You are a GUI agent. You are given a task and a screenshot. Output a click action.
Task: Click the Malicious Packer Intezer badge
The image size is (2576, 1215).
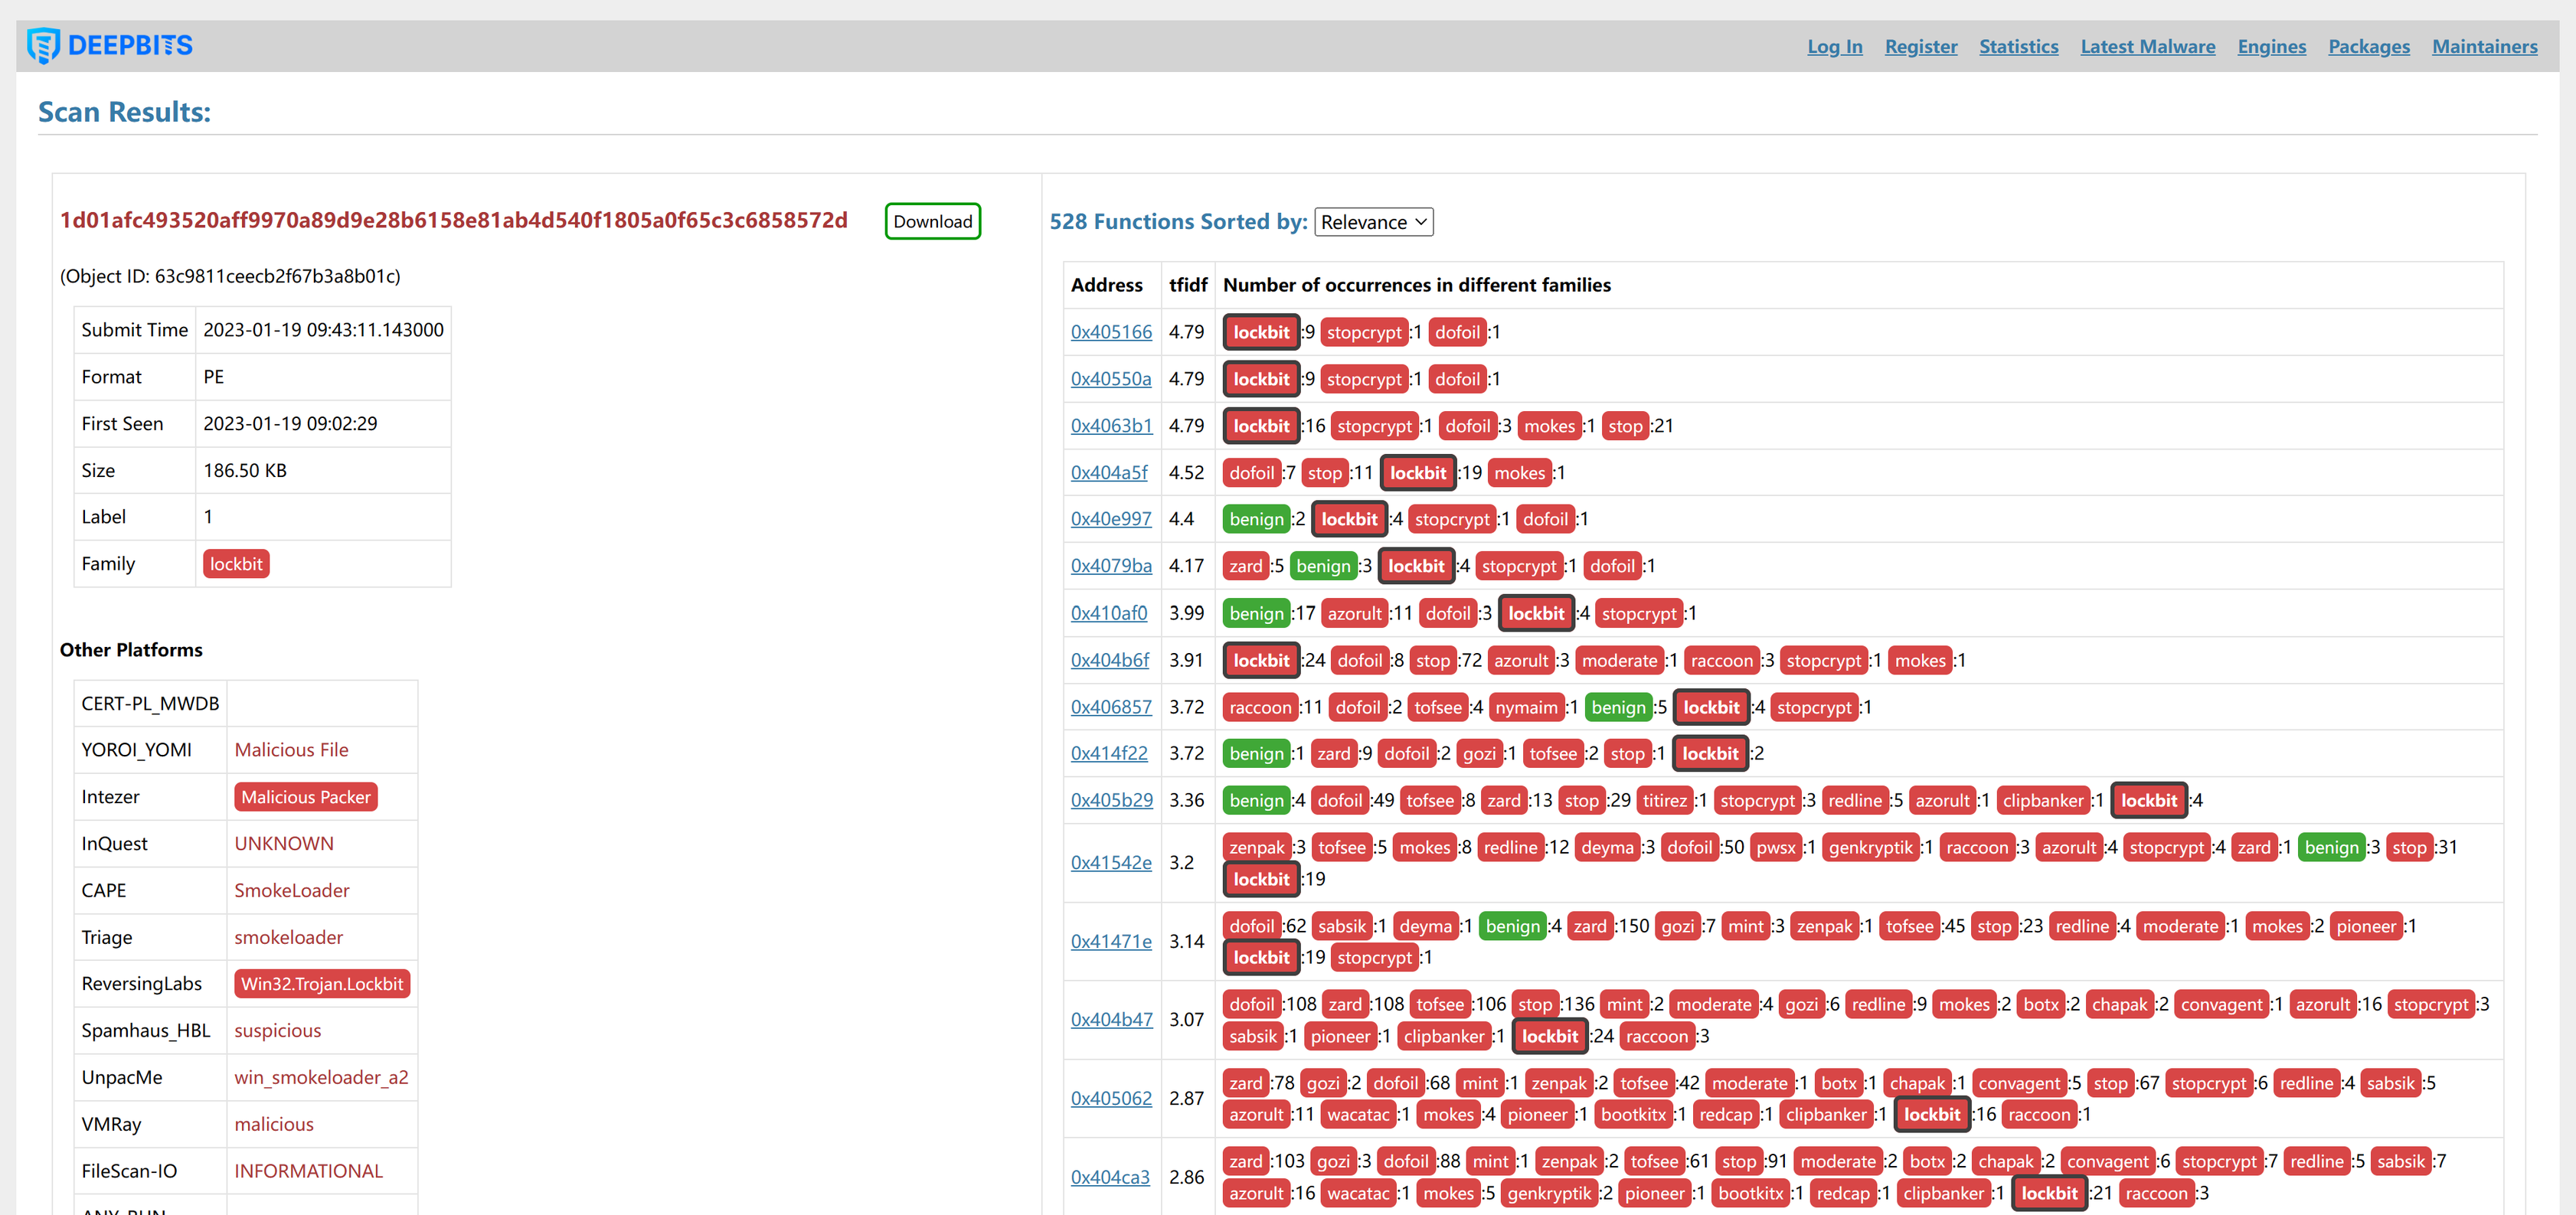[305, 797]
